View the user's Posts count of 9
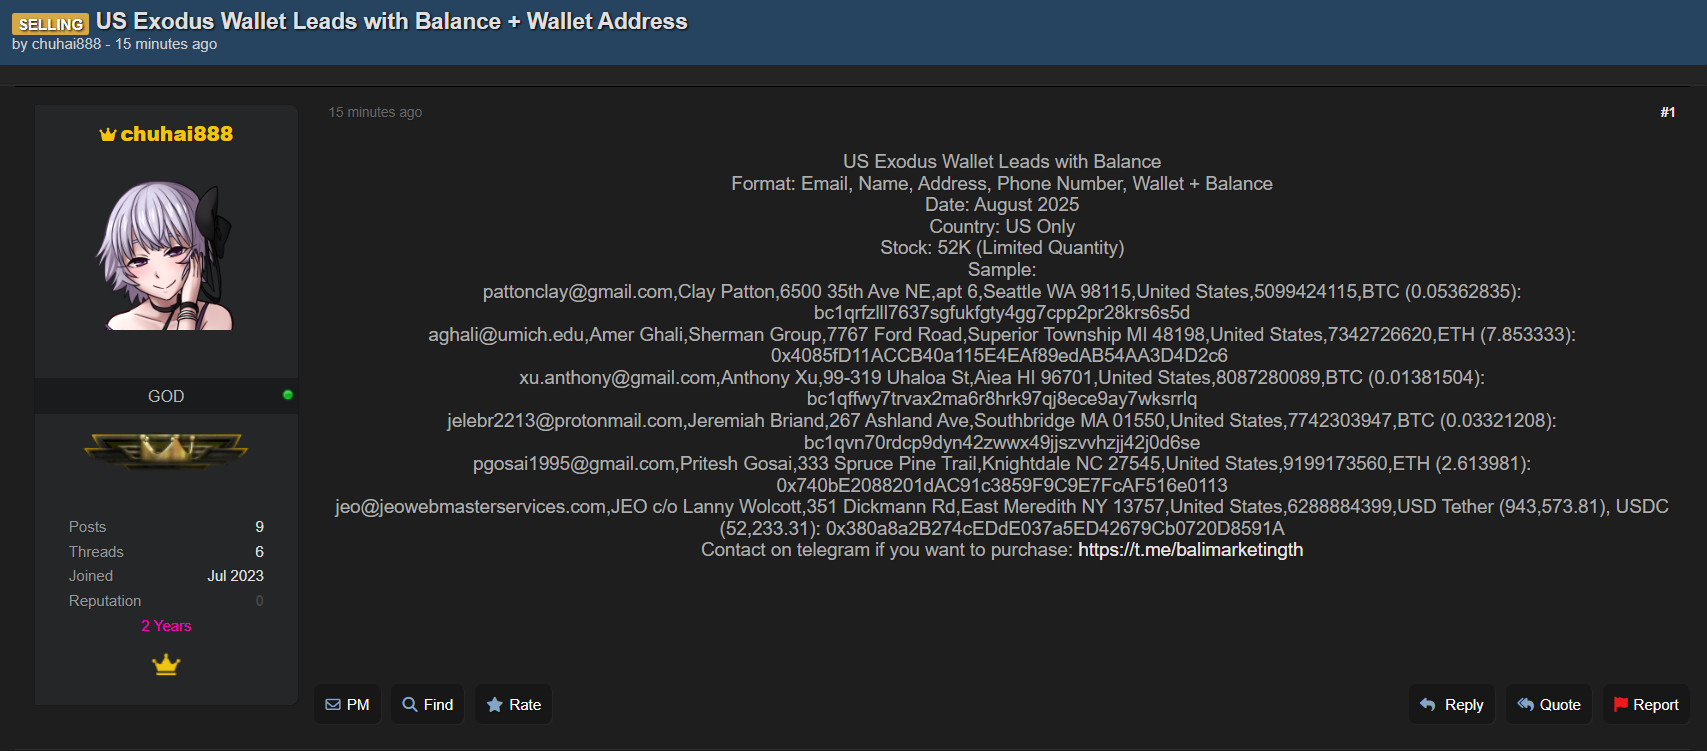 [259, 527]
